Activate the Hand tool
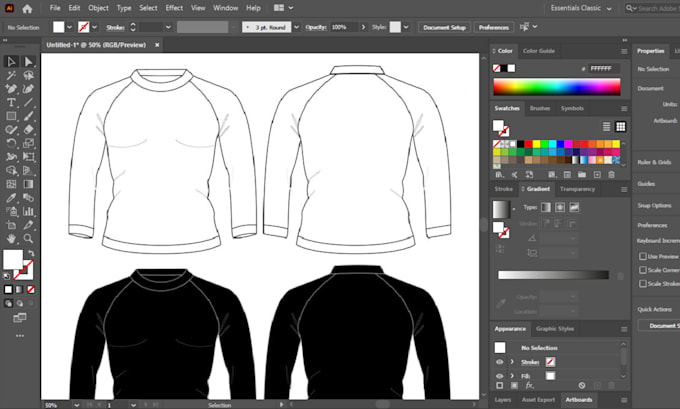The height and width of the screenshot is (409, 680). (11, 238)
